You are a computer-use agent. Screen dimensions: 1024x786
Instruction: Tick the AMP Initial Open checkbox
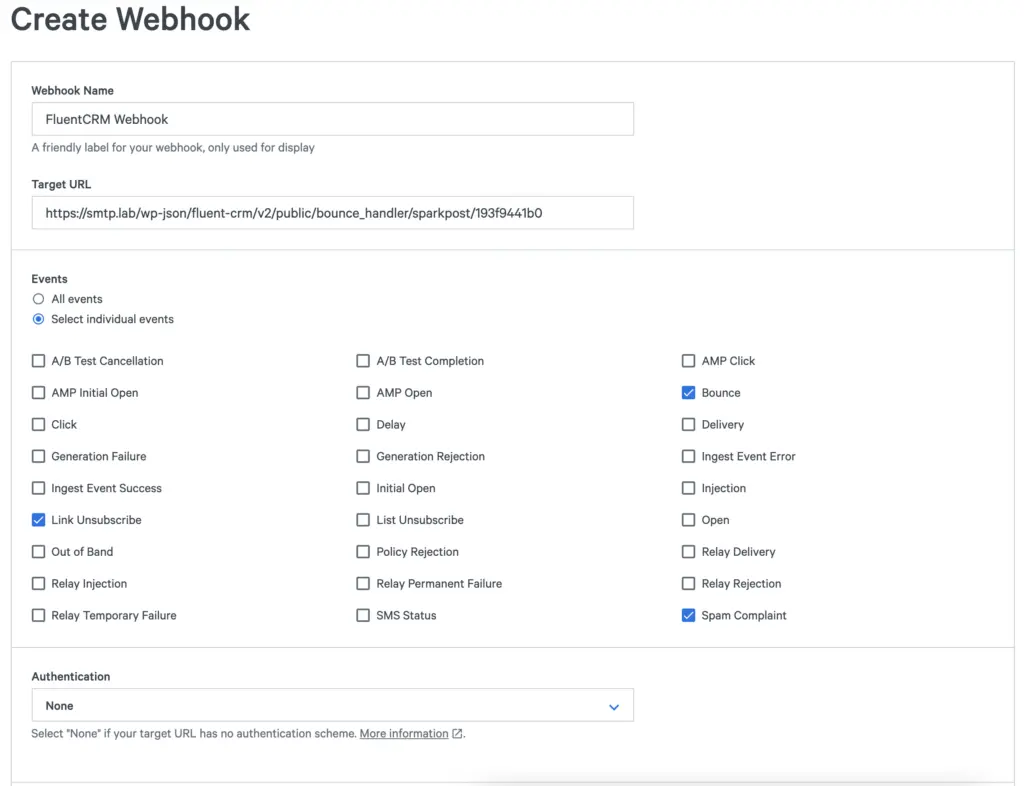tap(39, 393)
